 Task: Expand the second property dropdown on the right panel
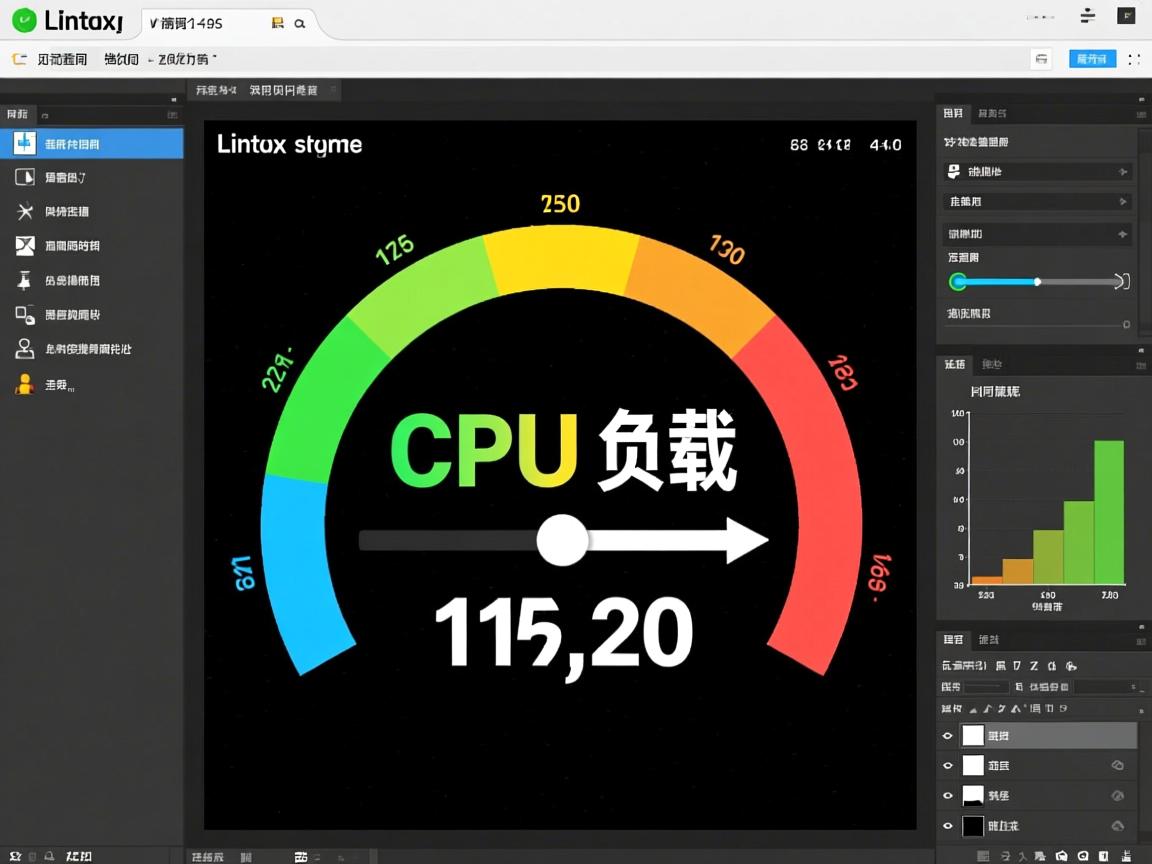[x=1036, y=201]
